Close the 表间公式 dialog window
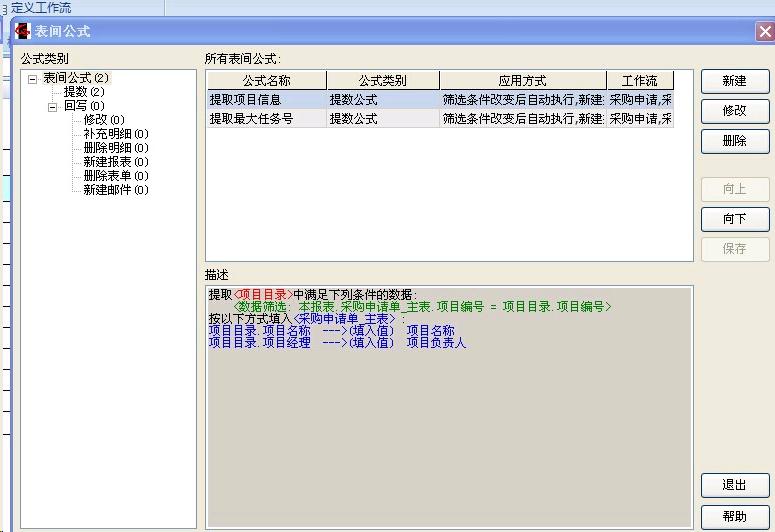The width and height of the screenshot is (775, 532). pos(764,31)
